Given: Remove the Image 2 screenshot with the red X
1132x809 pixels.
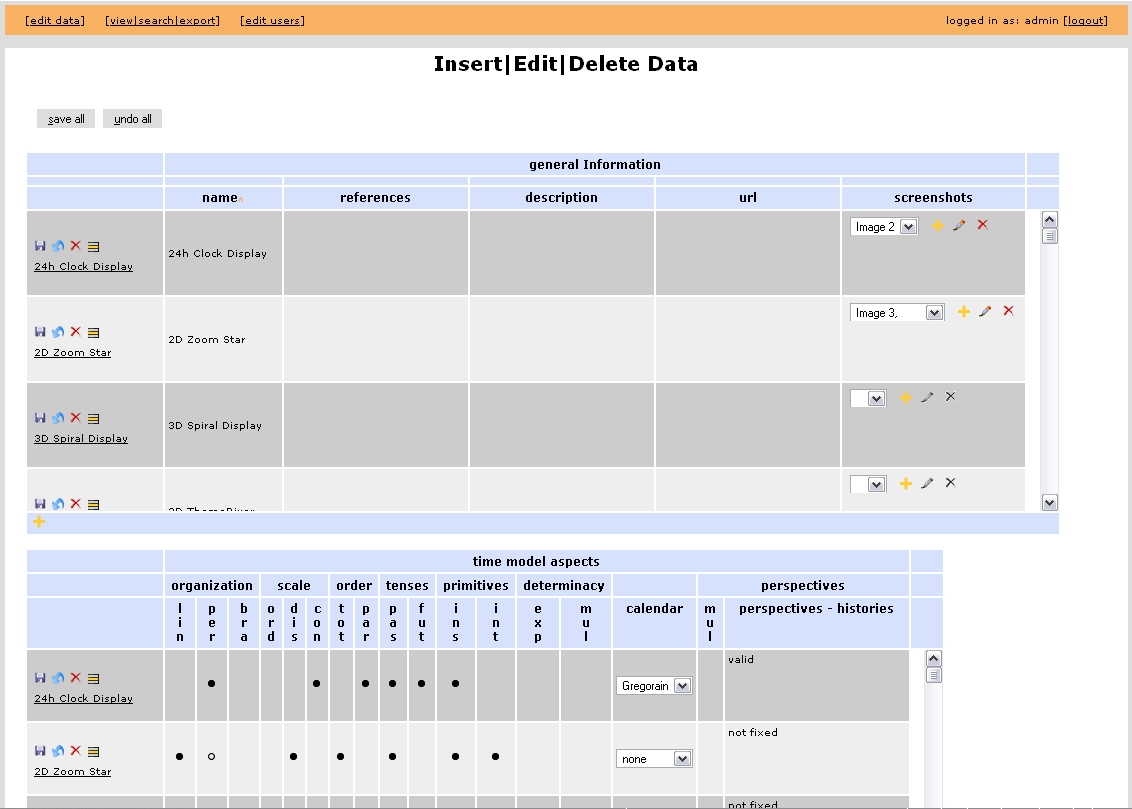Looking at the screenshot, I should point(982,225).
